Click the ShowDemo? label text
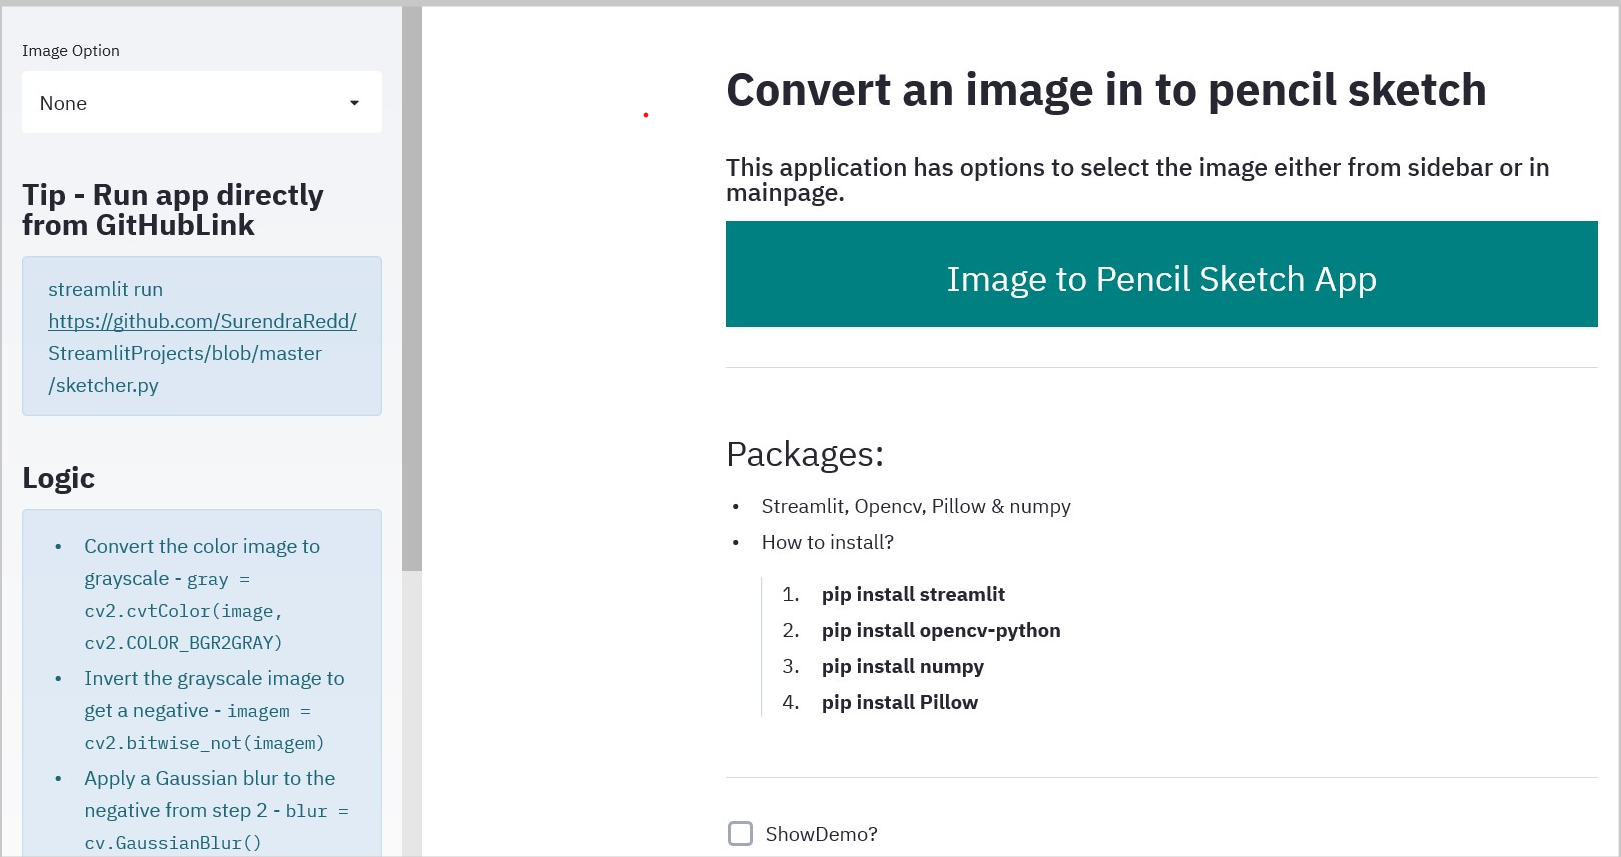 click(x=821, y=834)
